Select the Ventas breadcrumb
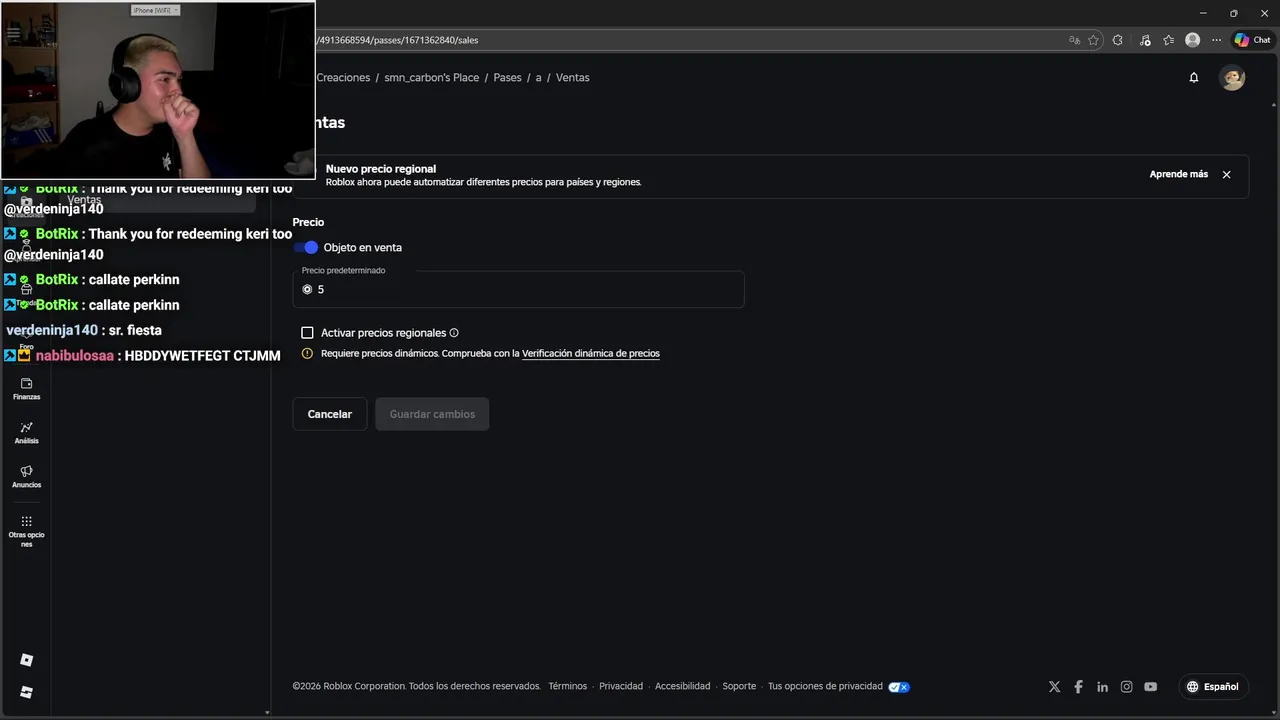The image size is (1280, 720). [x=572, y=77]
